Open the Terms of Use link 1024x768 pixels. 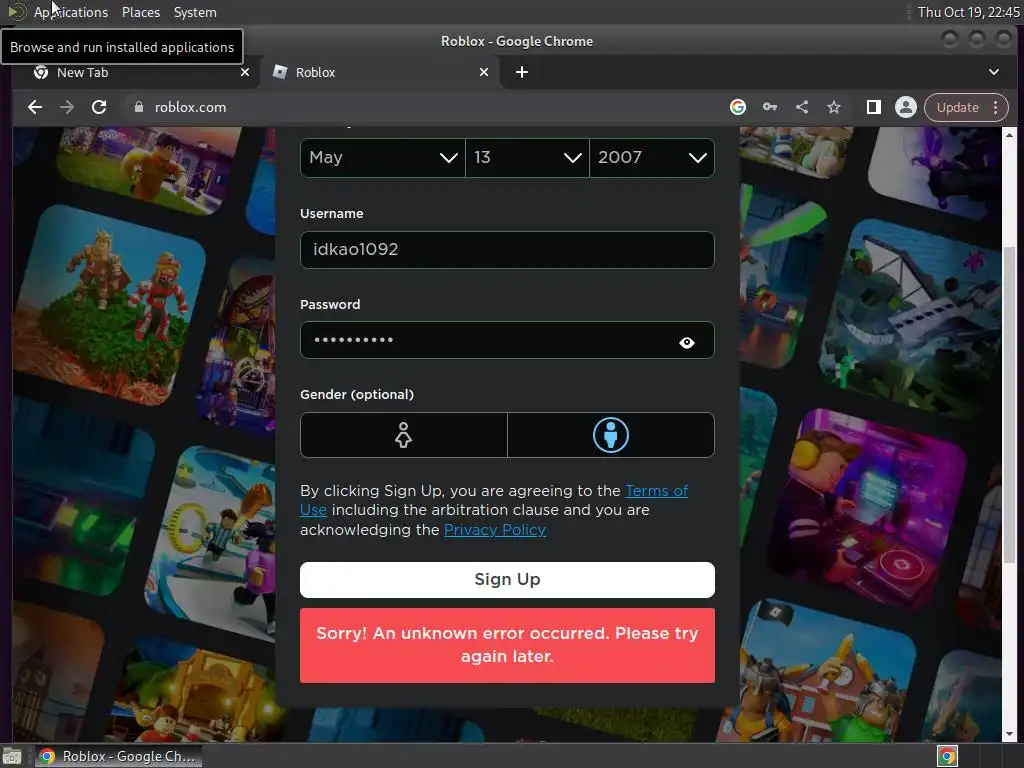point(657,490)
